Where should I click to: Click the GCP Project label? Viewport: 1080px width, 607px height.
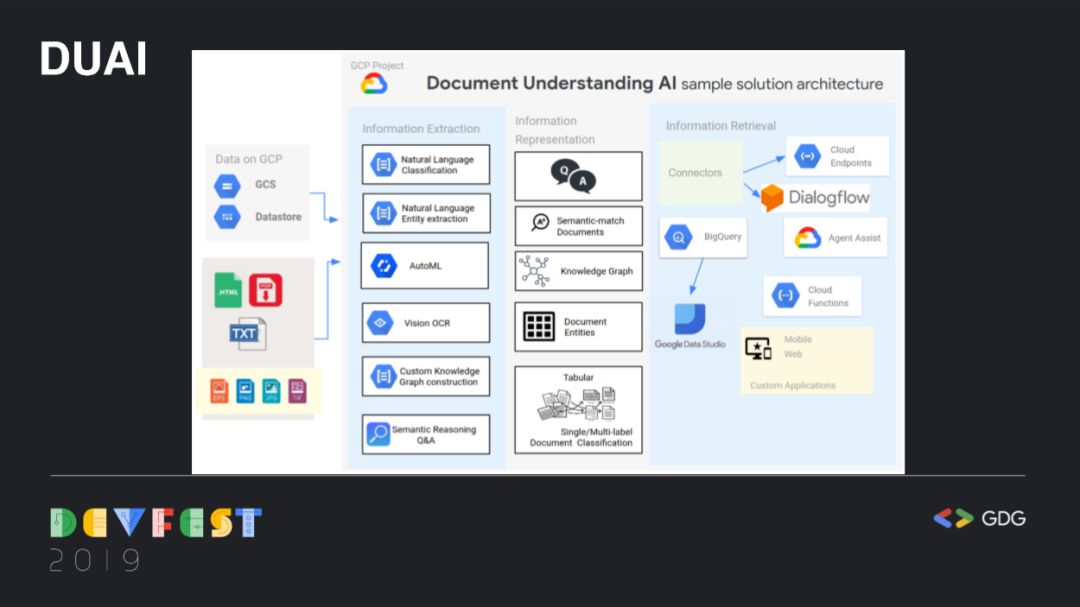tap(377, 65)
